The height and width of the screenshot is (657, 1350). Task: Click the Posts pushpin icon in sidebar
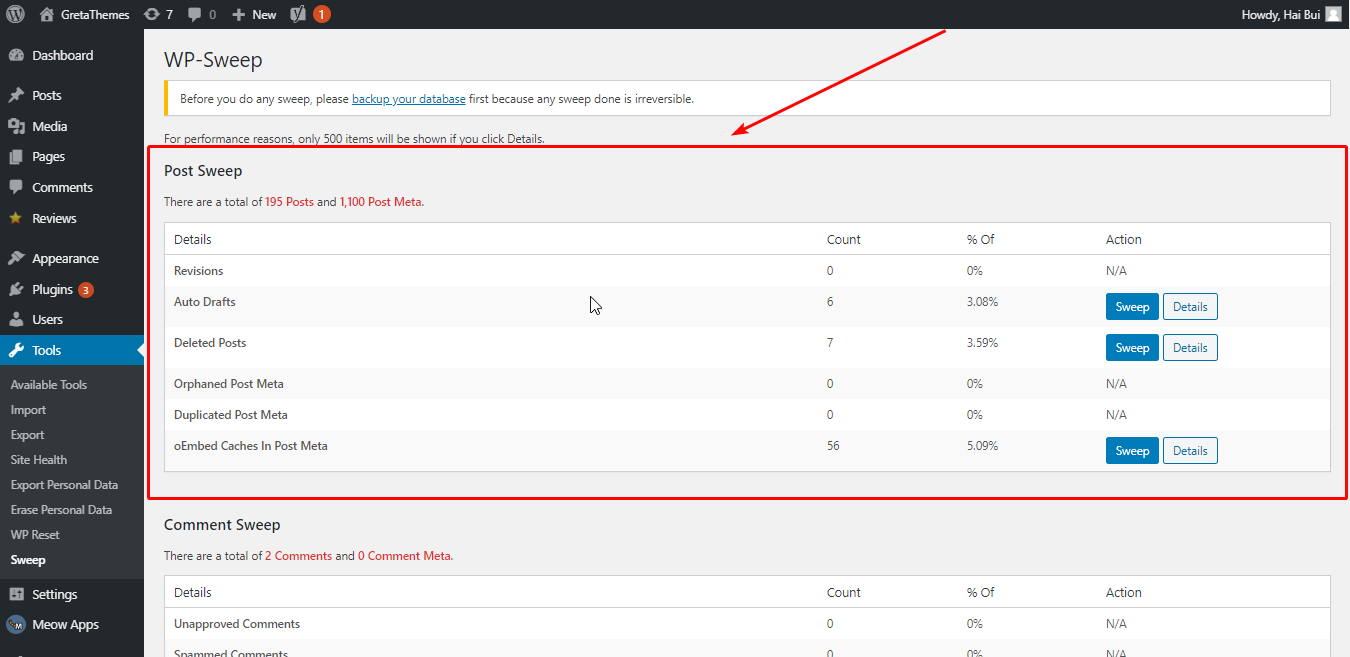[16, 96]
